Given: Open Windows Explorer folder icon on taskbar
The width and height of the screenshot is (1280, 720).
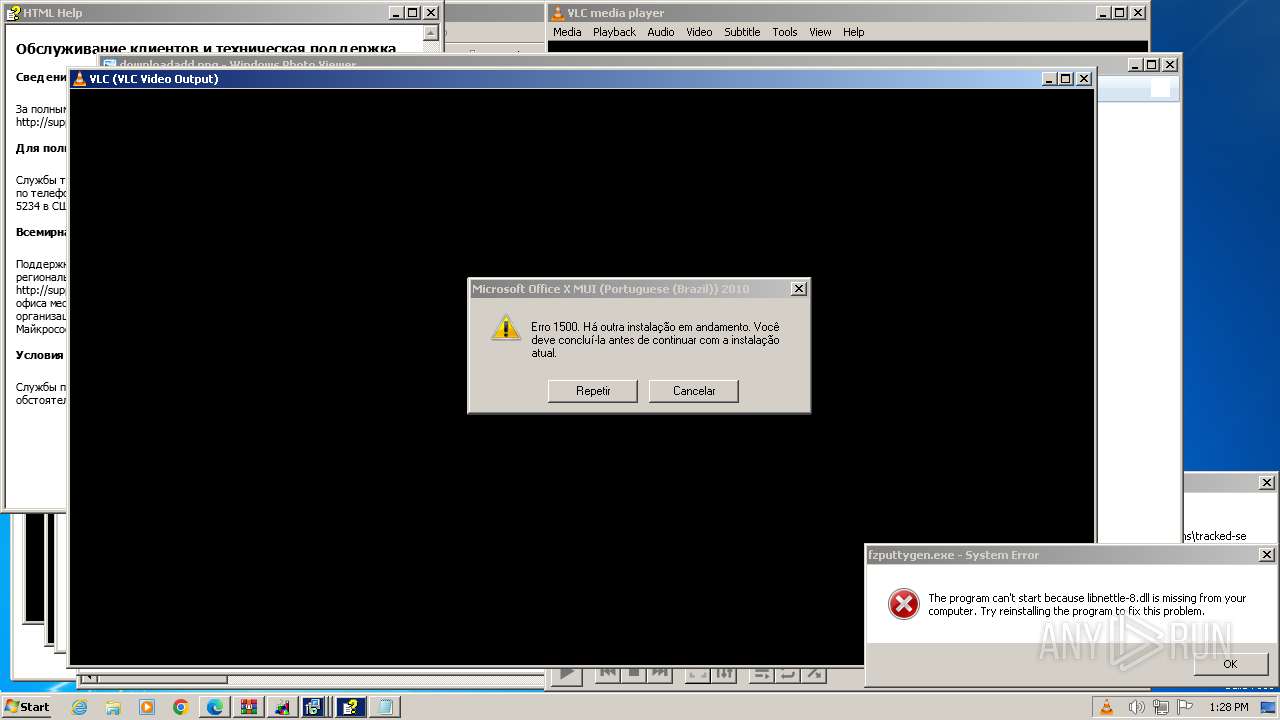Looking at the screenshot, I should pyautogui.click(x=113, y=707).
